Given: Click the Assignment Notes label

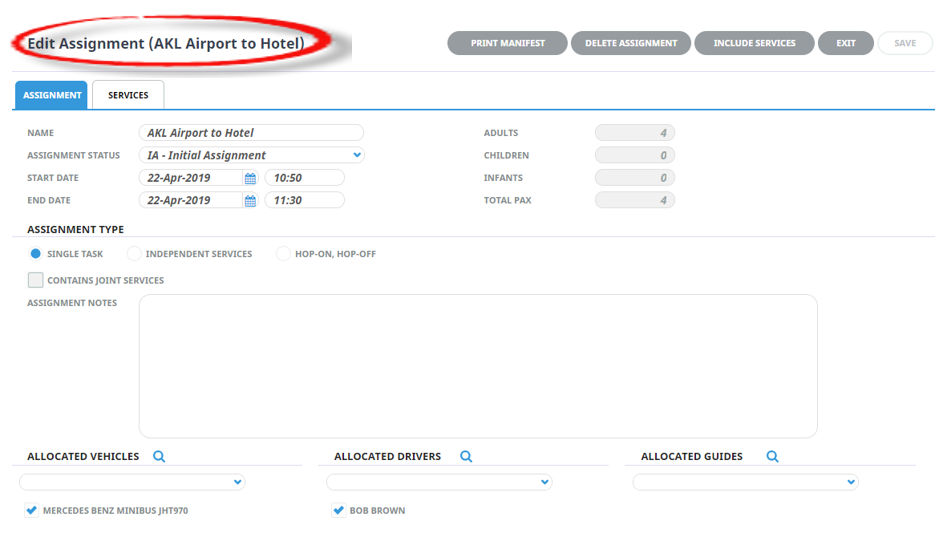Looking at the screenshot, I should click(x=72, y=303).
